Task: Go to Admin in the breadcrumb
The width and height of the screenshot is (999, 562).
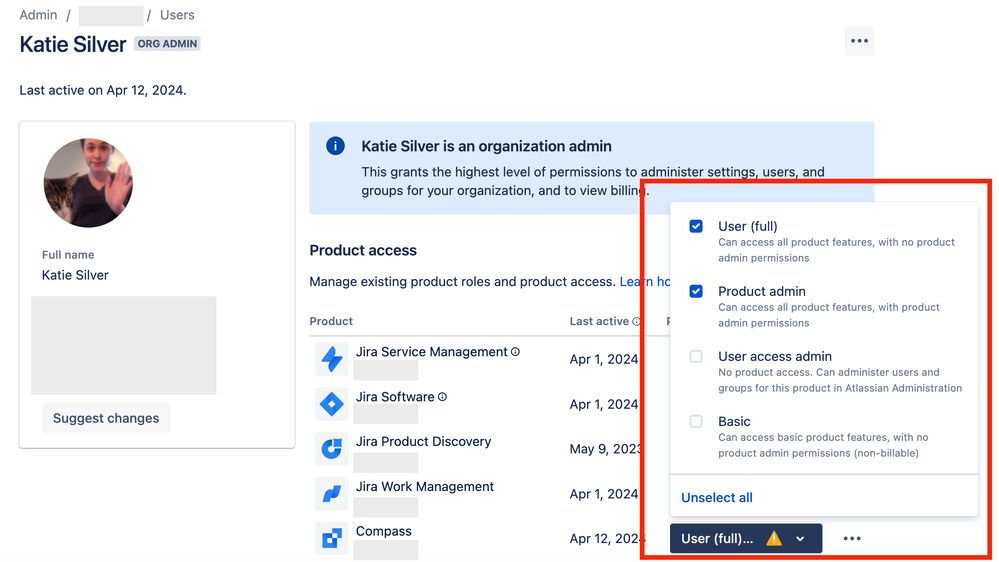Action: [38, 15]
